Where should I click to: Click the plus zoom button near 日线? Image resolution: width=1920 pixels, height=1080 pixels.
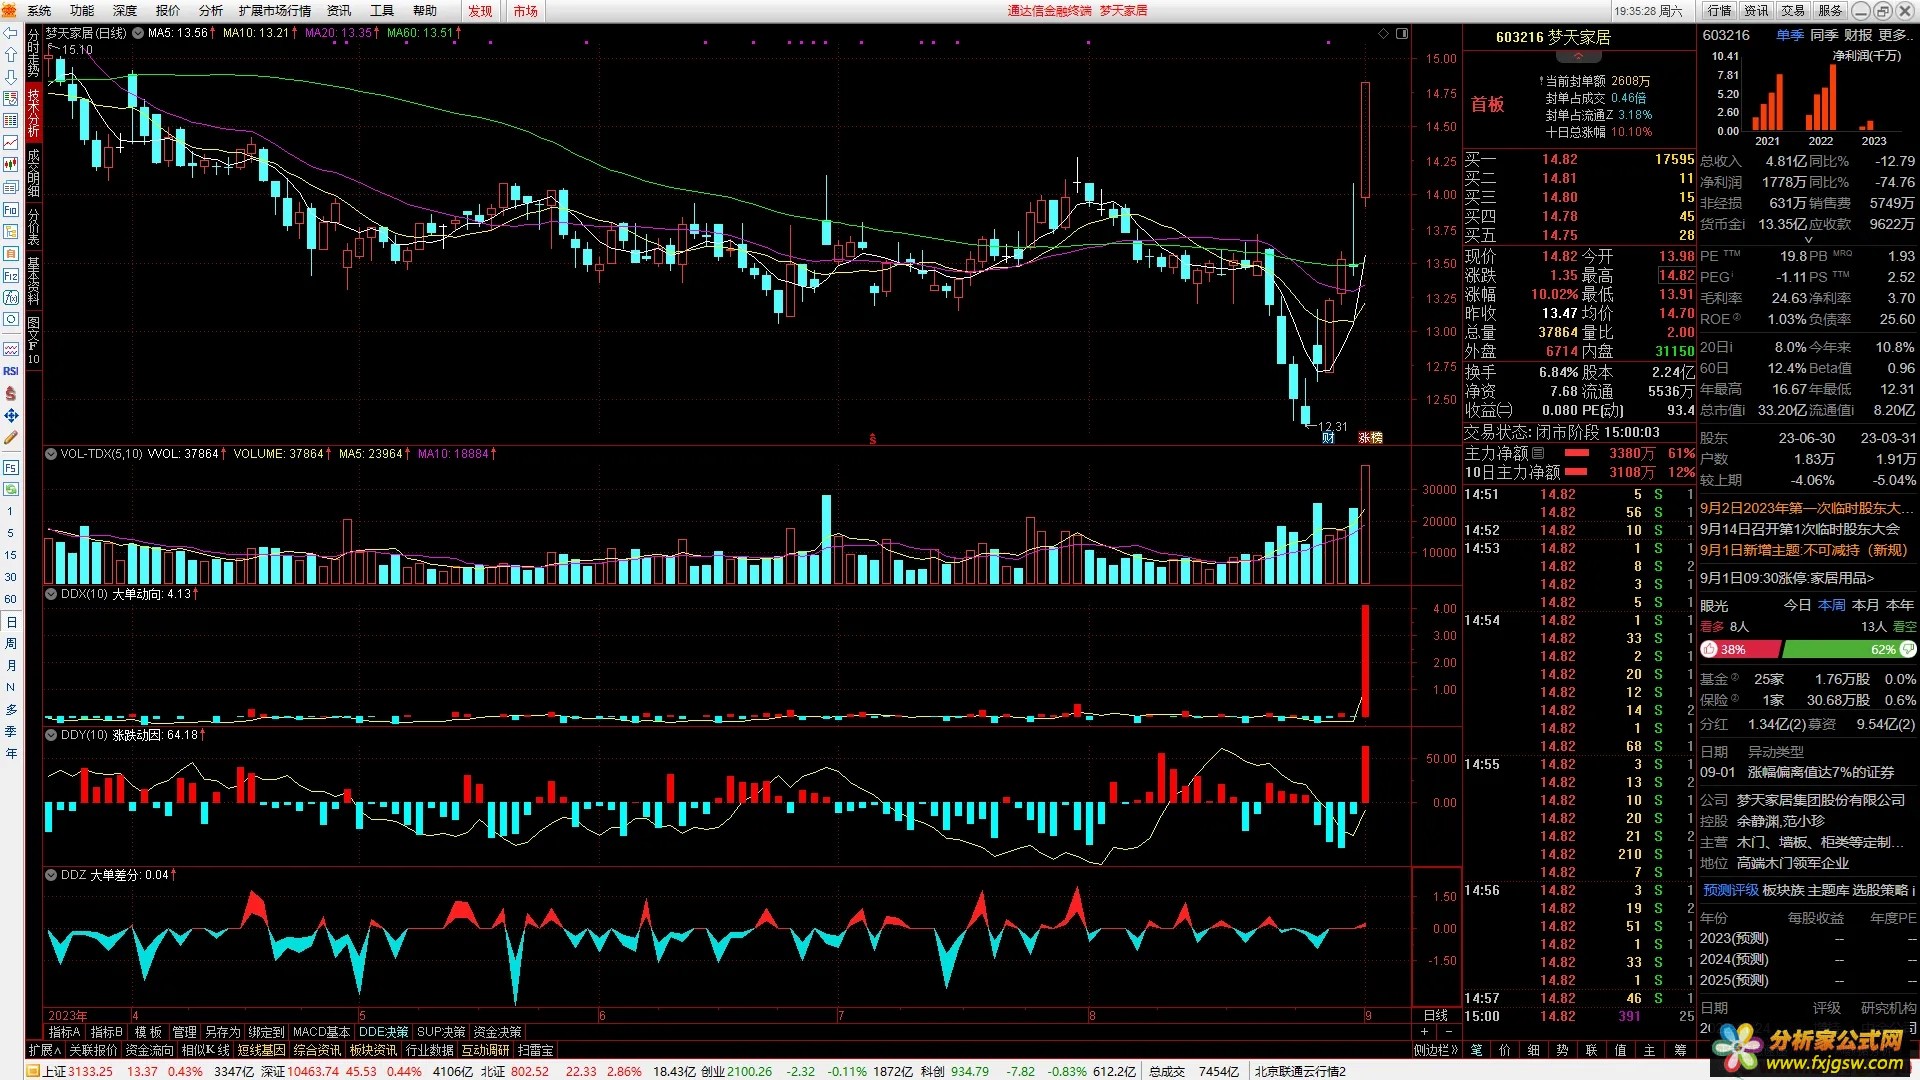click(x=1424, y=1031)
